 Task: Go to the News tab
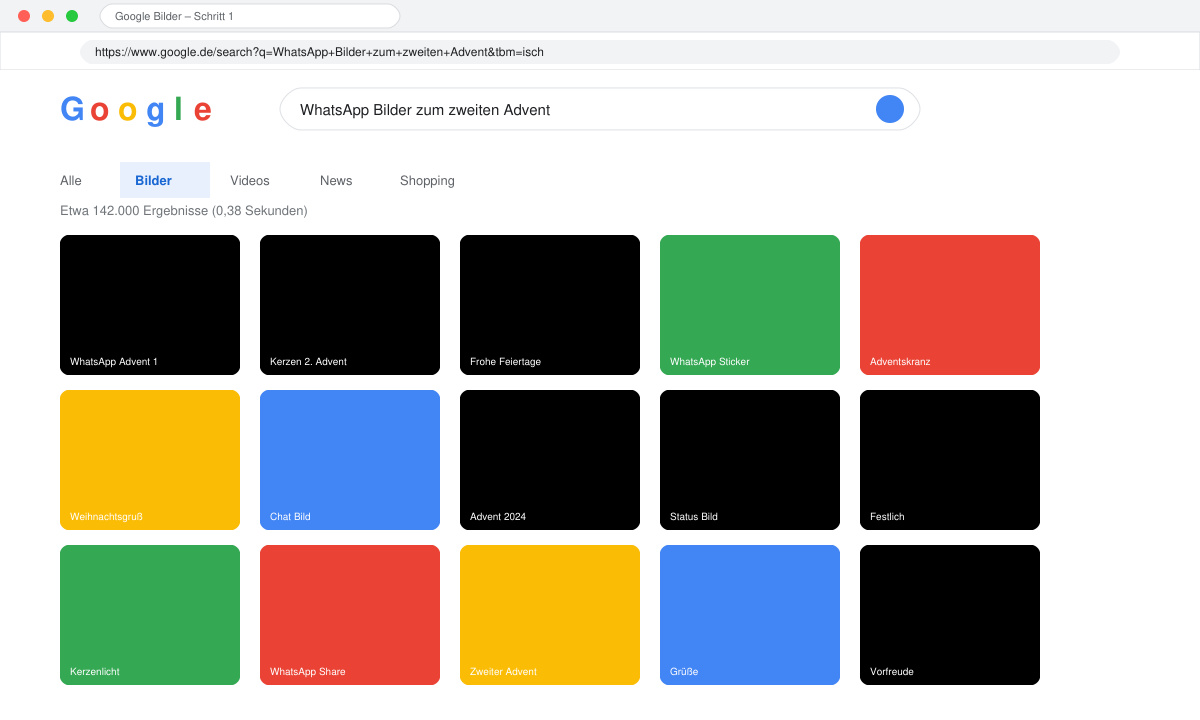(336, 181)
